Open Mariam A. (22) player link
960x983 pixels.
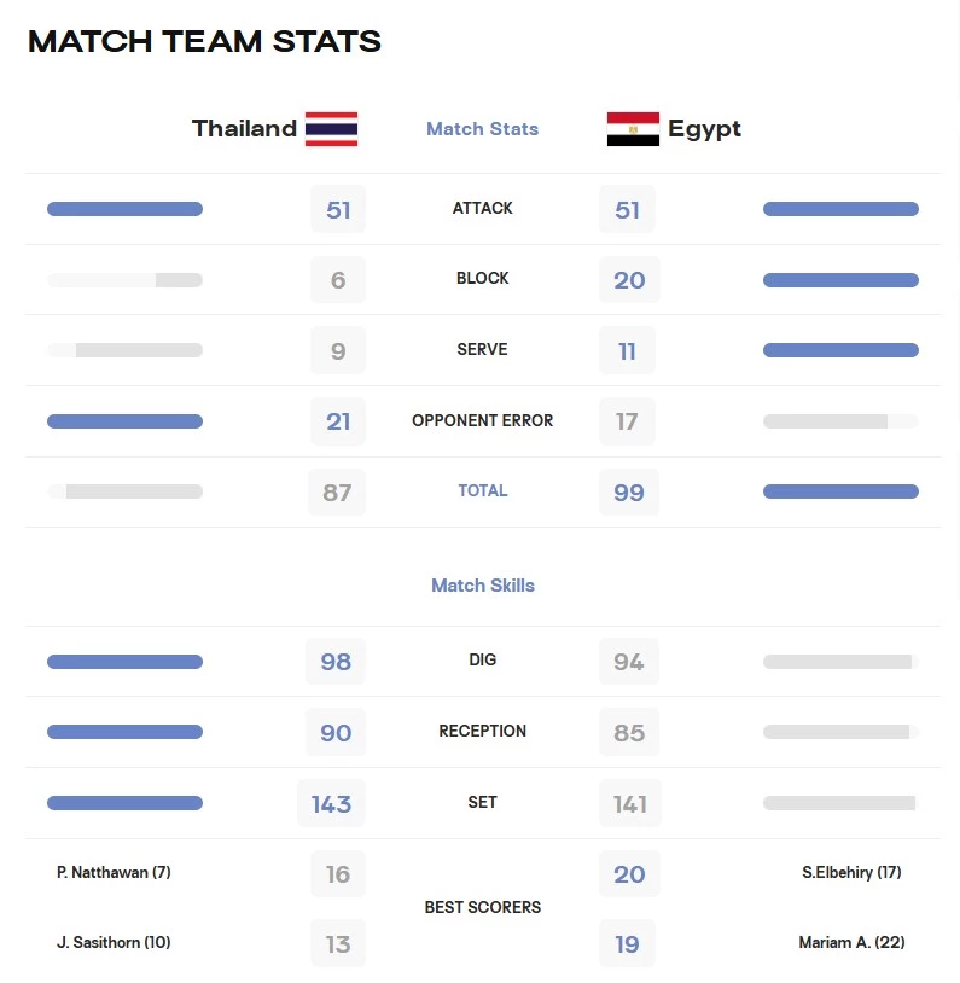[851, 942]
